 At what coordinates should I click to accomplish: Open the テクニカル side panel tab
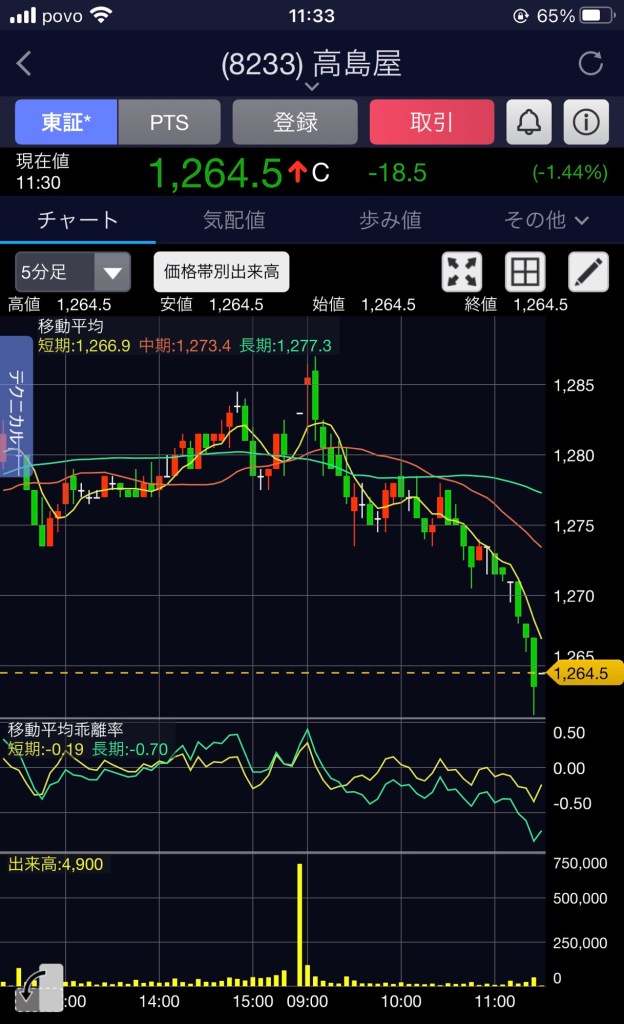click(x=17, y=405)
